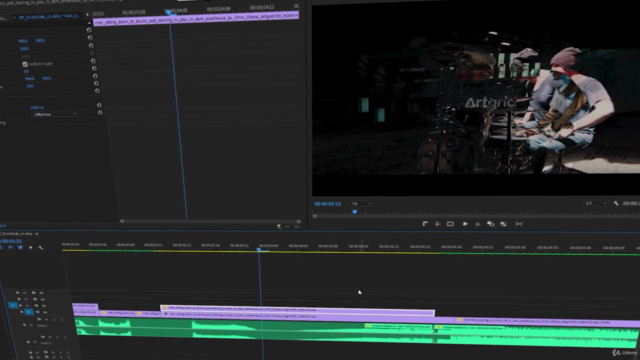Click the 0.0 value below Uniform Scale

(26, 71)
